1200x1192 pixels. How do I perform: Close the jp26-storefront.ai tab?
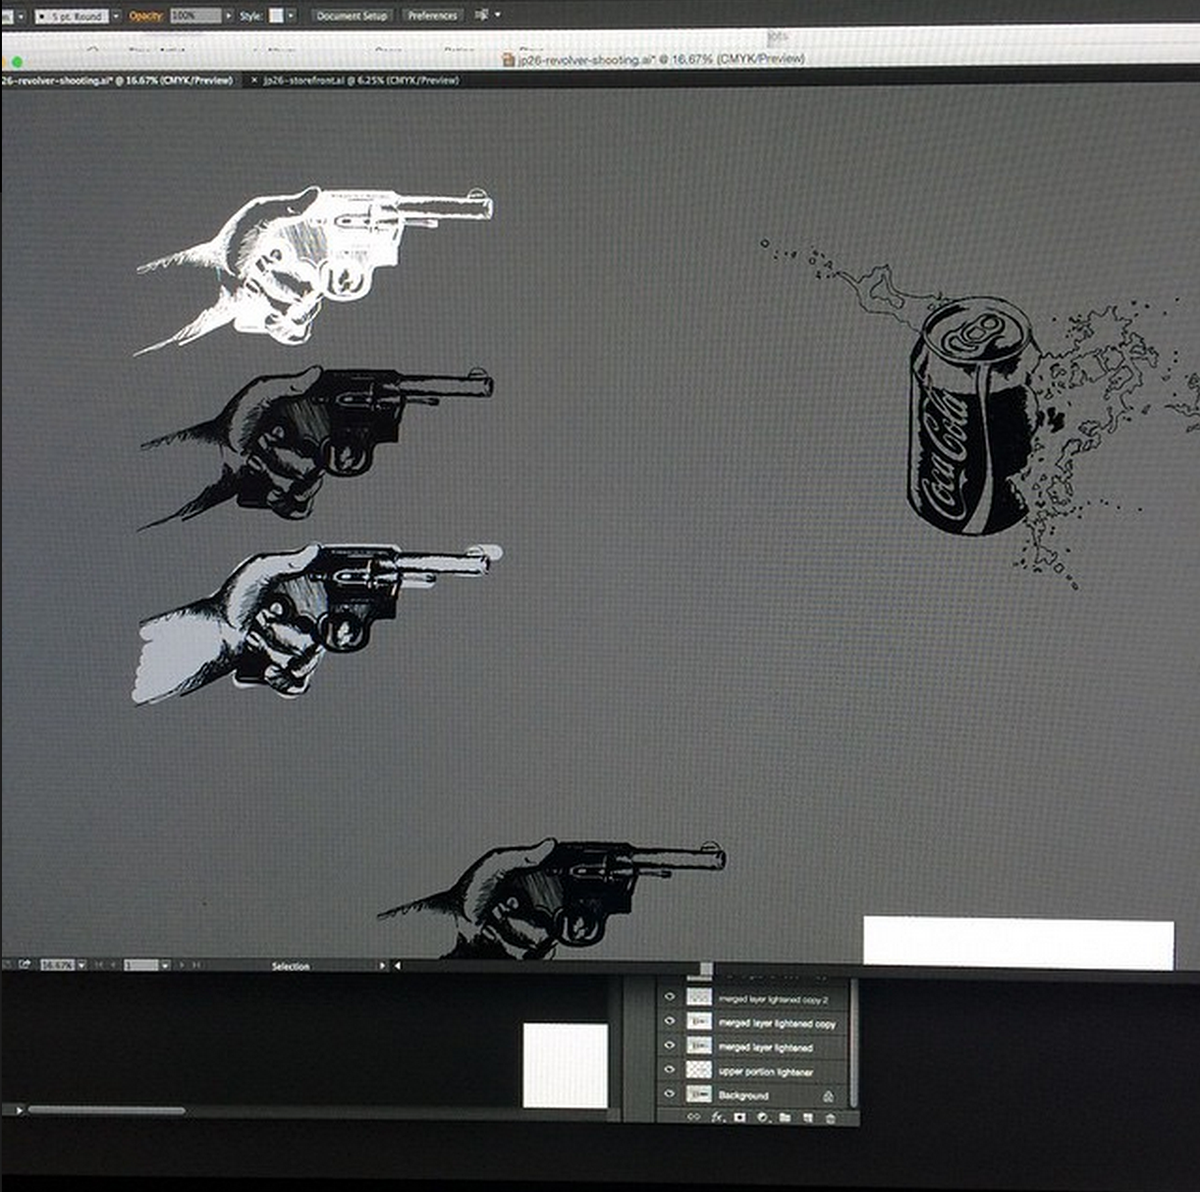(253, 80)
